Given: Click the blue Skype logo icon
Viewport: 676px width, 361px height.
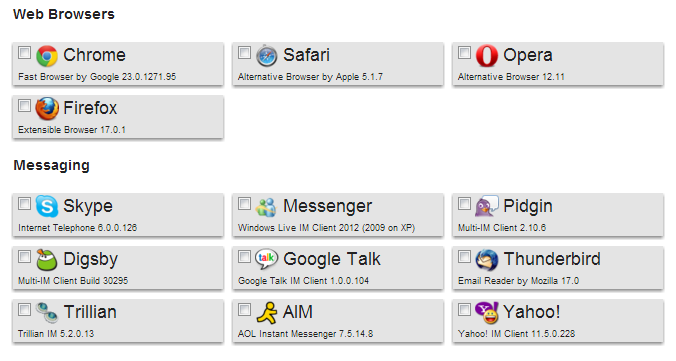Looking at the screenshot, I should coord(47,206).
